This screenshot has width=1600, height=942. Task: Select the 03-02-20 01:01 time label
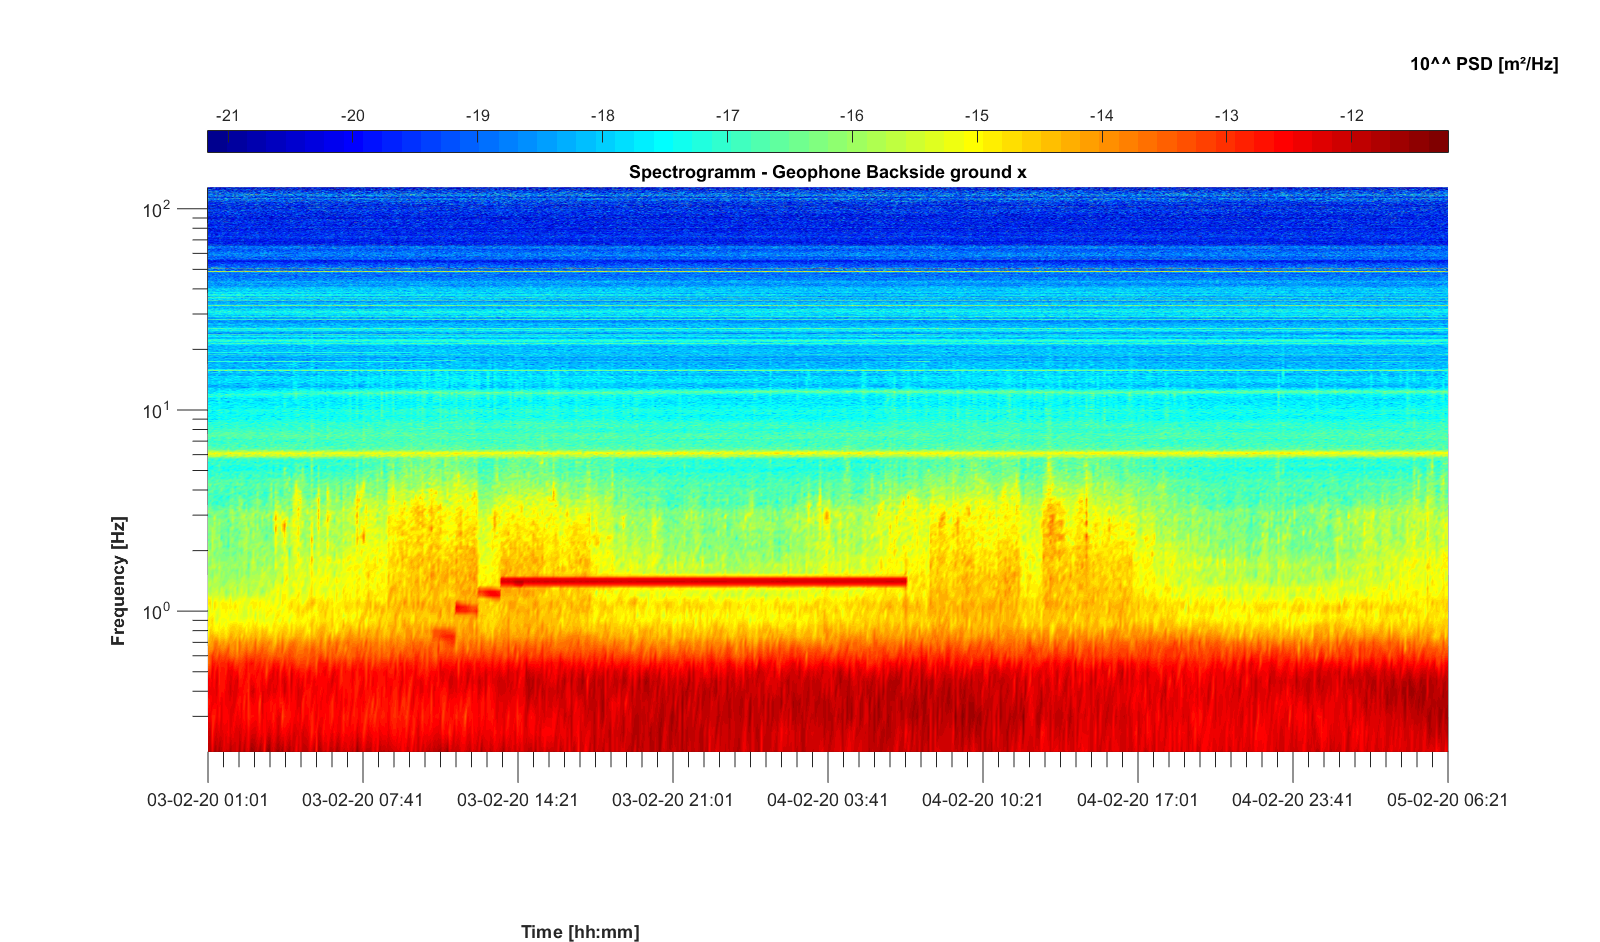(x=208, y=800)
